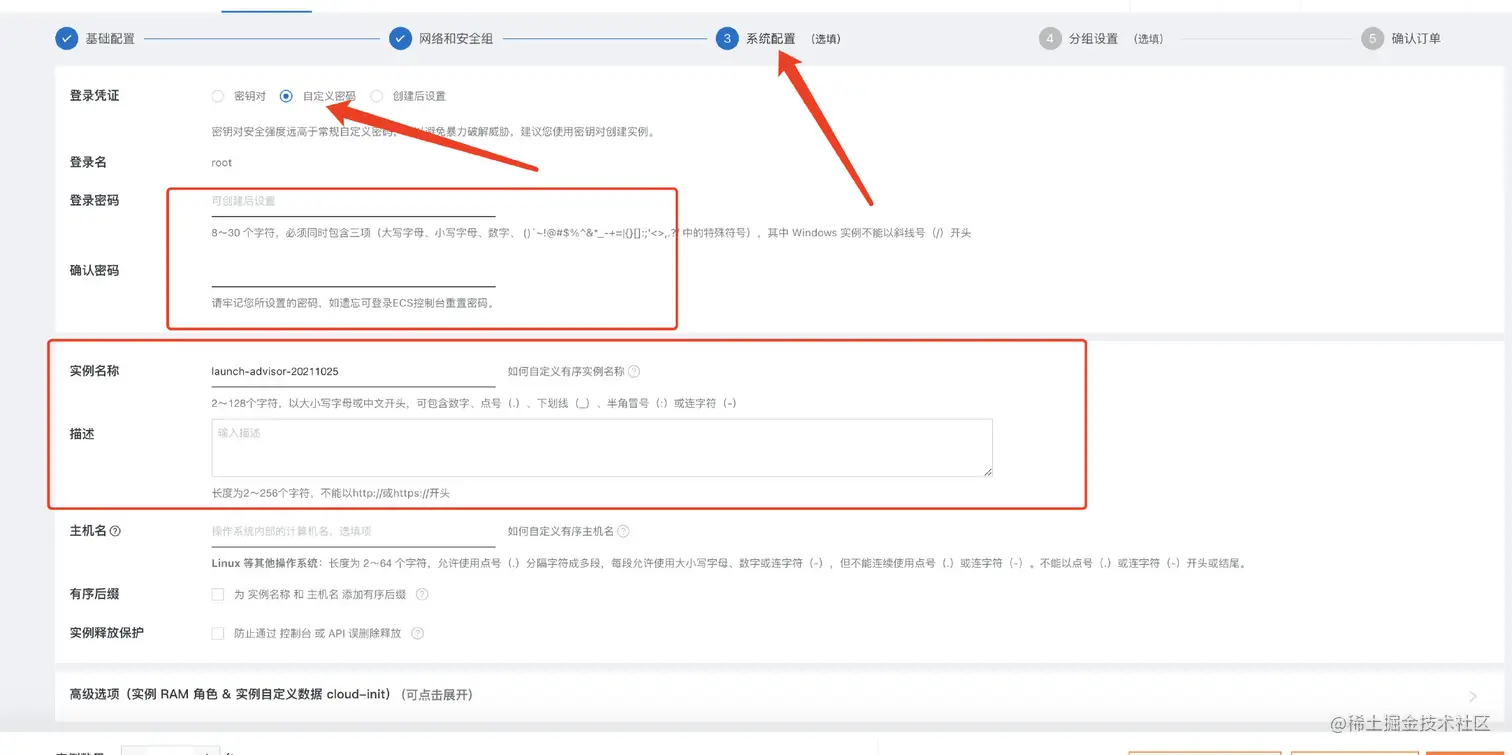1512x755 pixels.
Task: Select the 密钥对 radio button
Action: 218,96
